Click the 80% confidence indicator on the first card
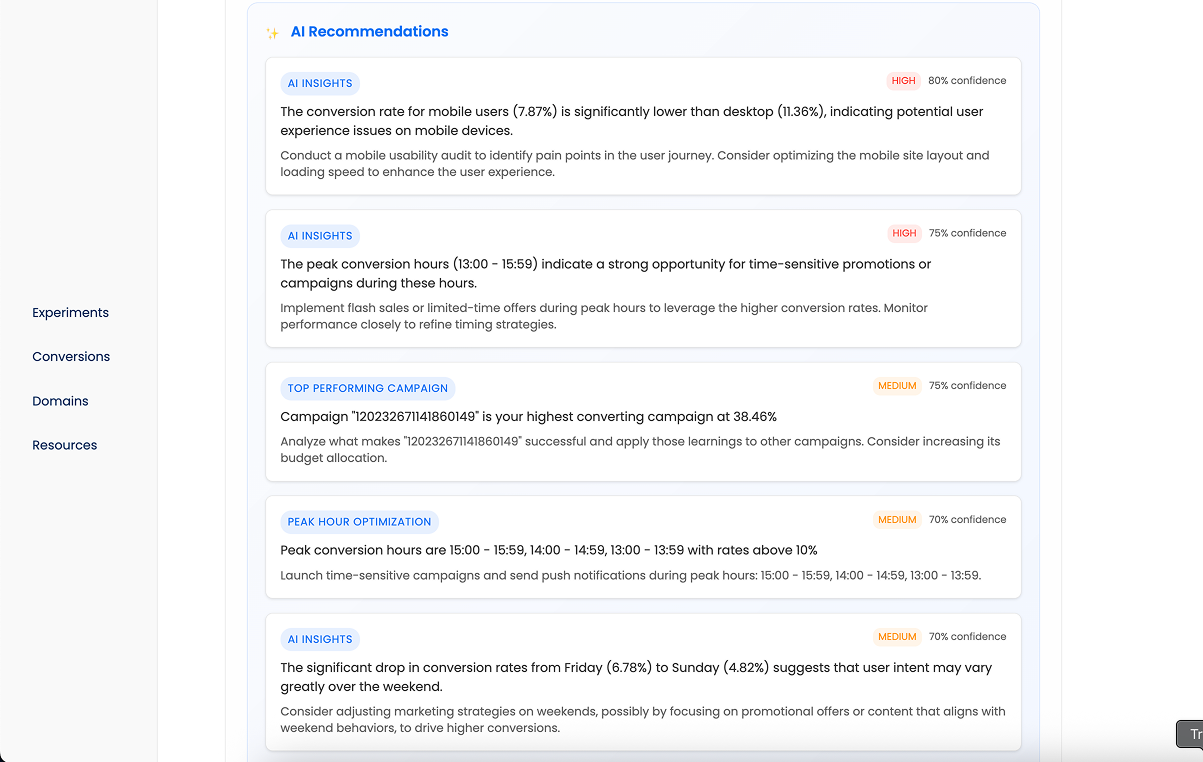 tap(967, 80)
